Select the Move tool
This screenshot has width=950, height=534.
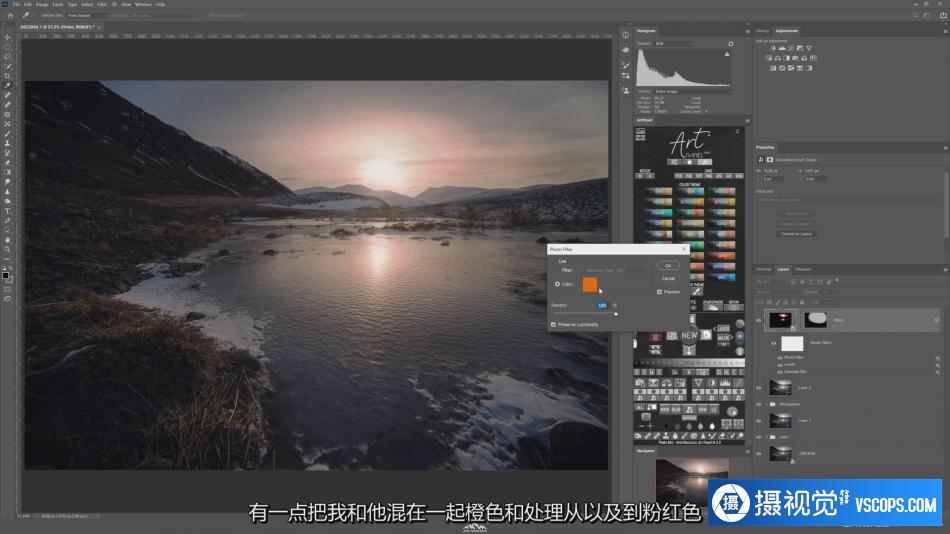7,38
